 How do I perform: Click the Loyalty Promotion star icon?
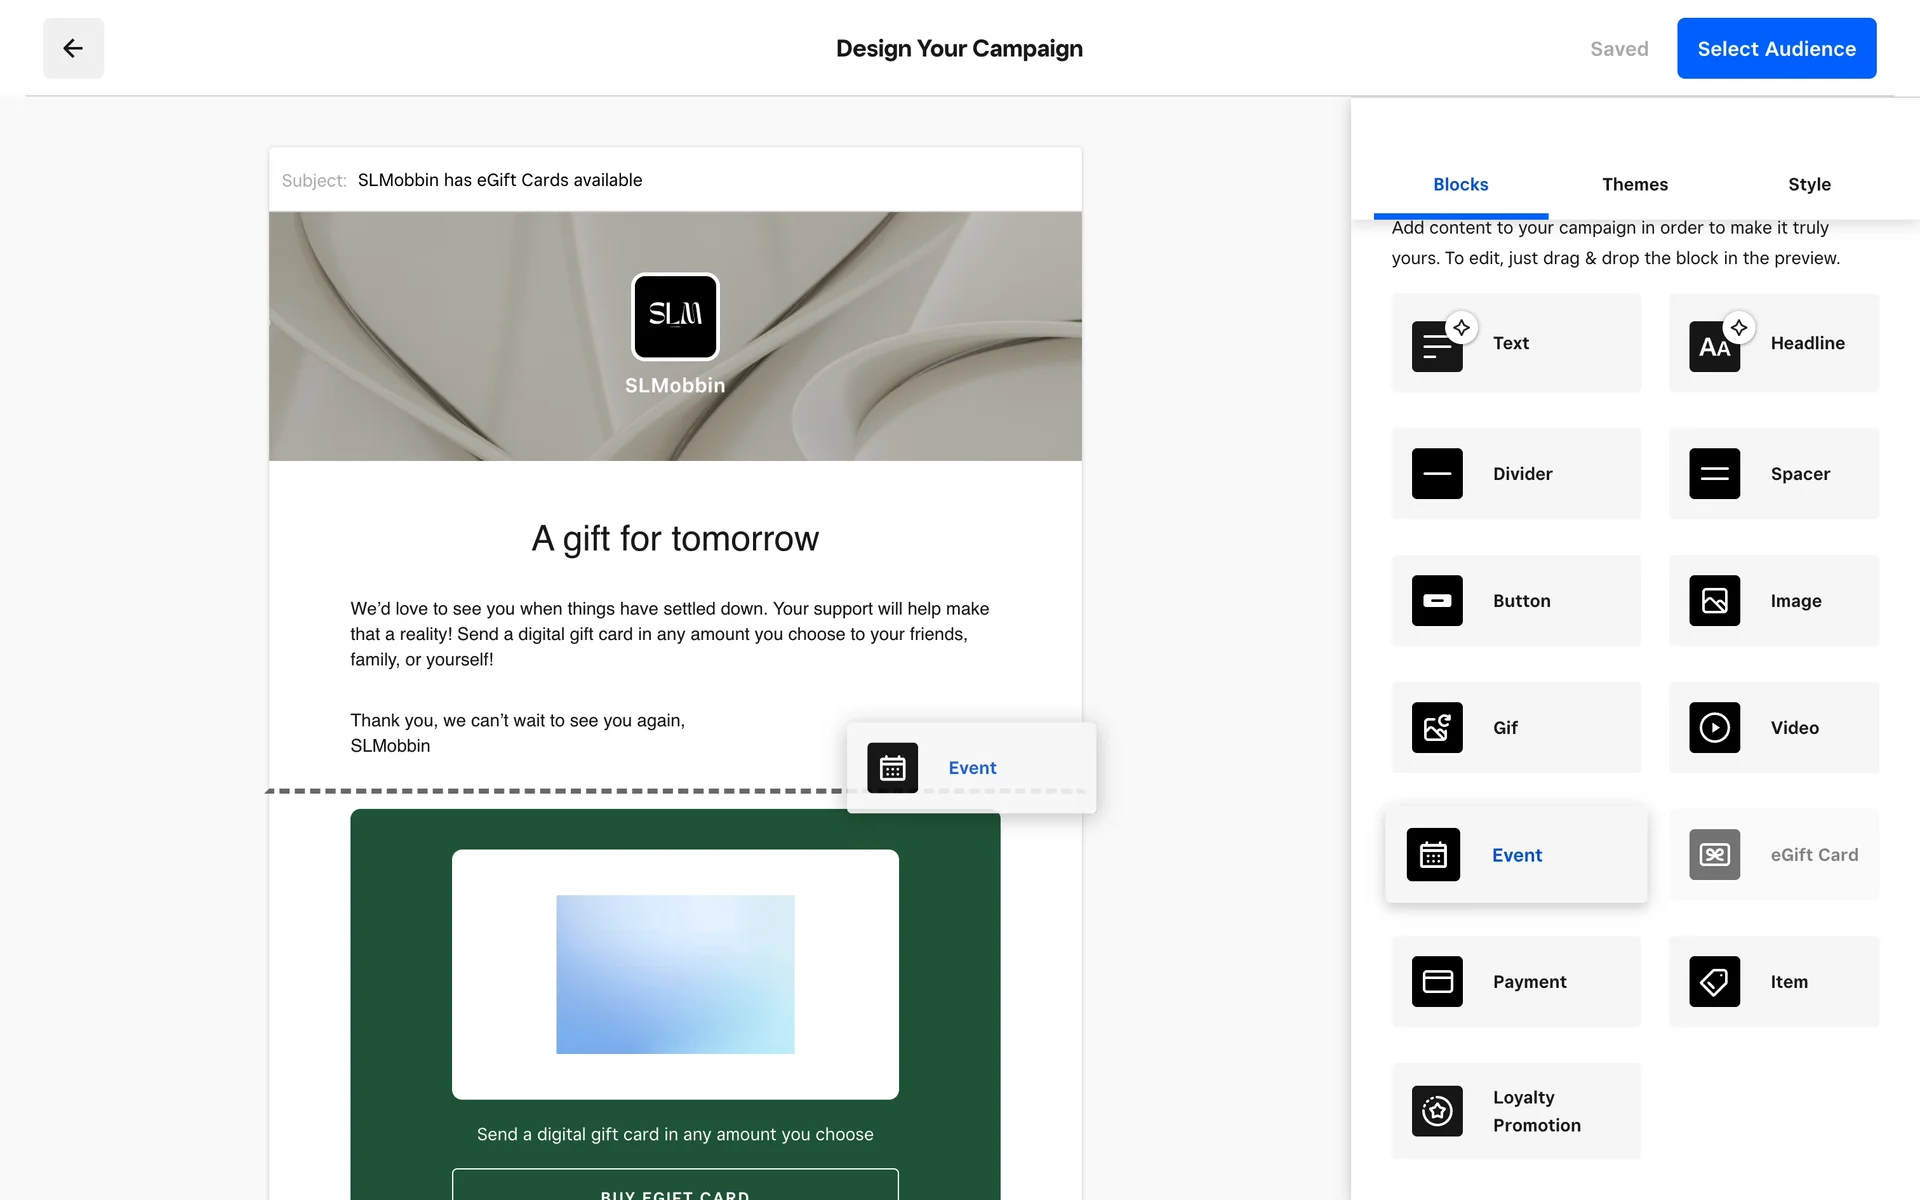pyautogui.click(x=1437, y=1111)
